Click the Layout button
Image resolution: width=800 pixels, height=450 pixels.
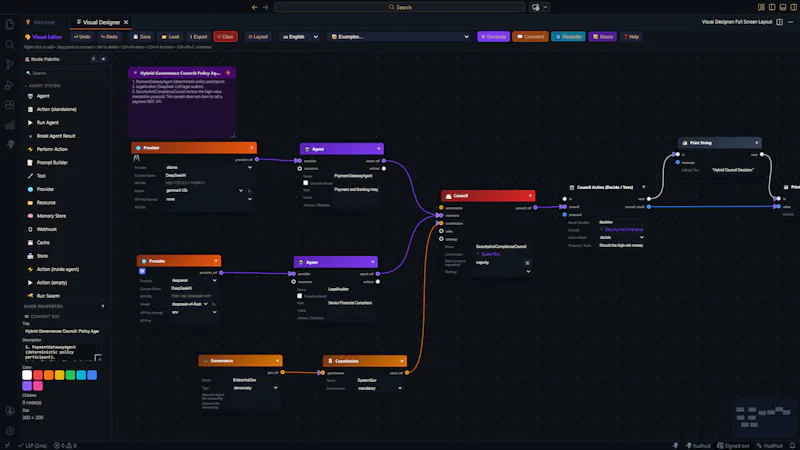tap(258, 37)
